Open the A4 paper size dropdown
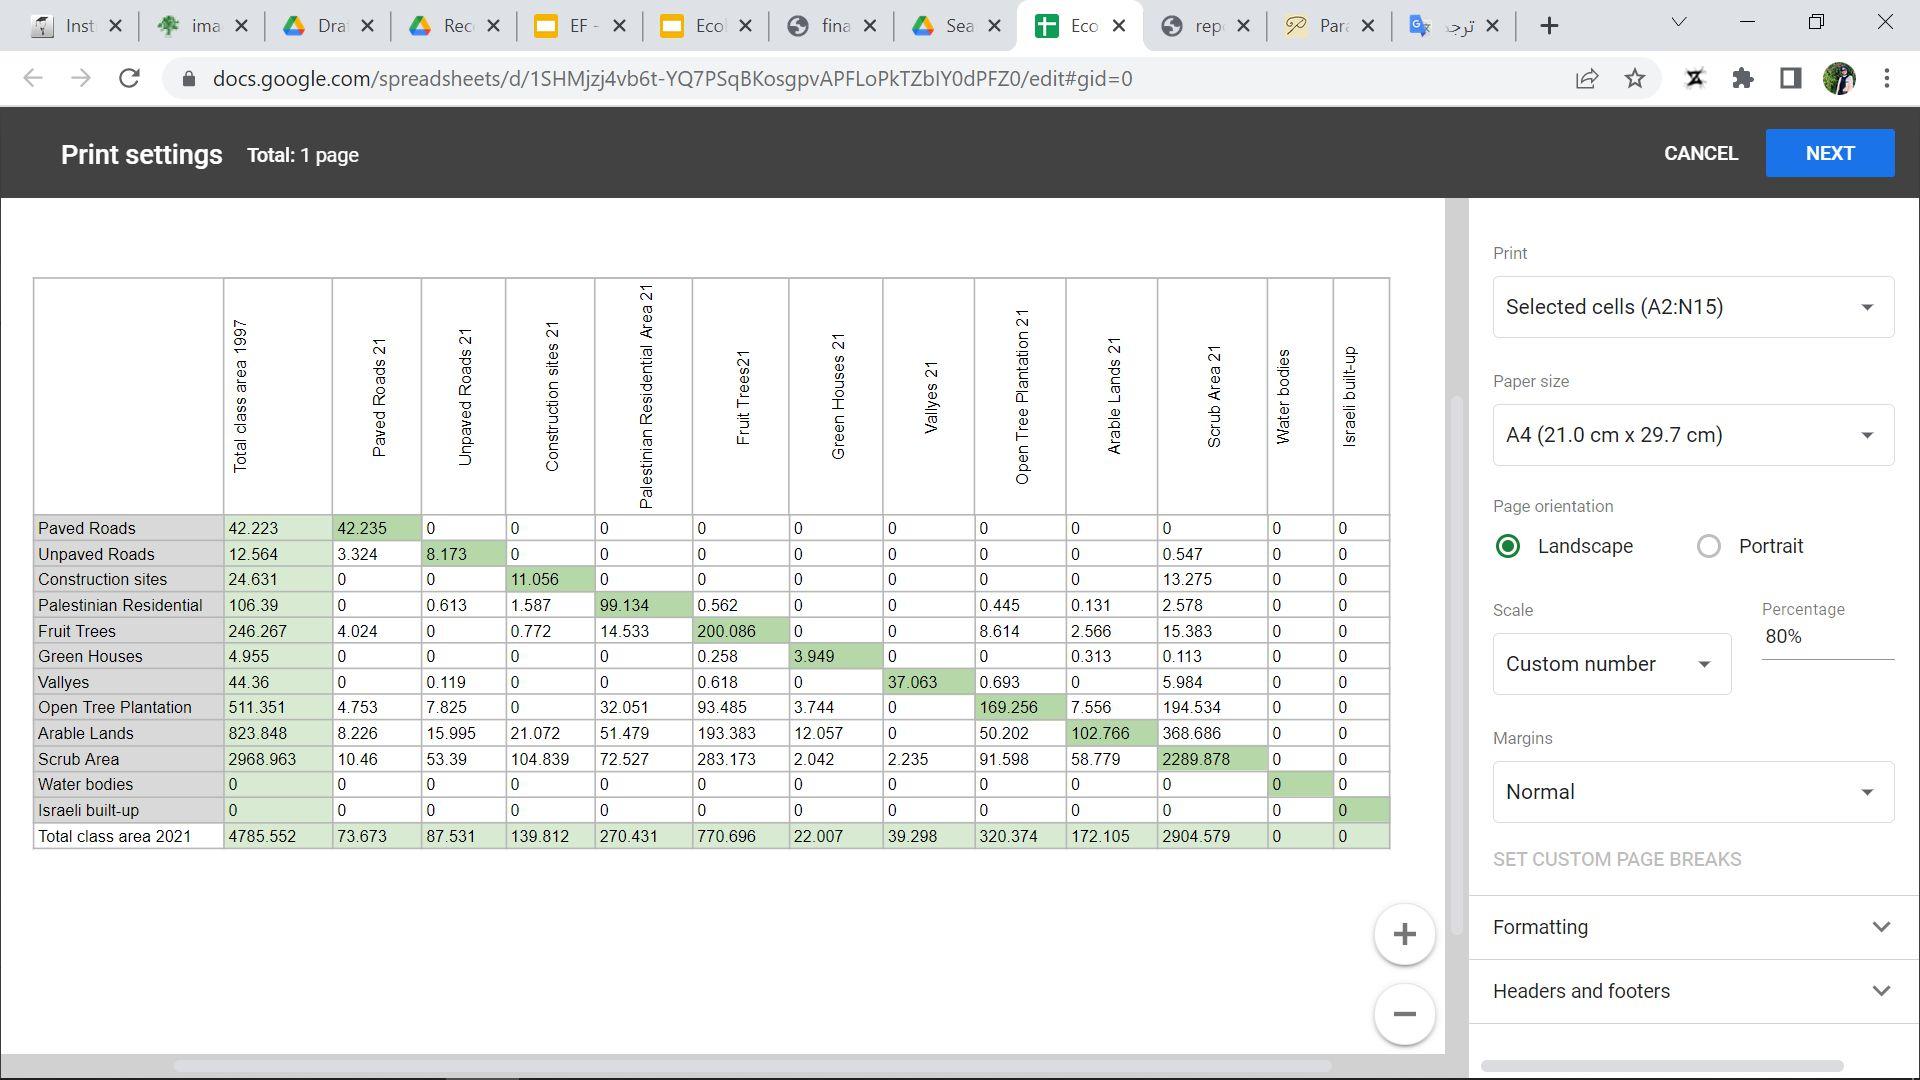Screen dimensions: 1920x1080 coord(1693,435)
